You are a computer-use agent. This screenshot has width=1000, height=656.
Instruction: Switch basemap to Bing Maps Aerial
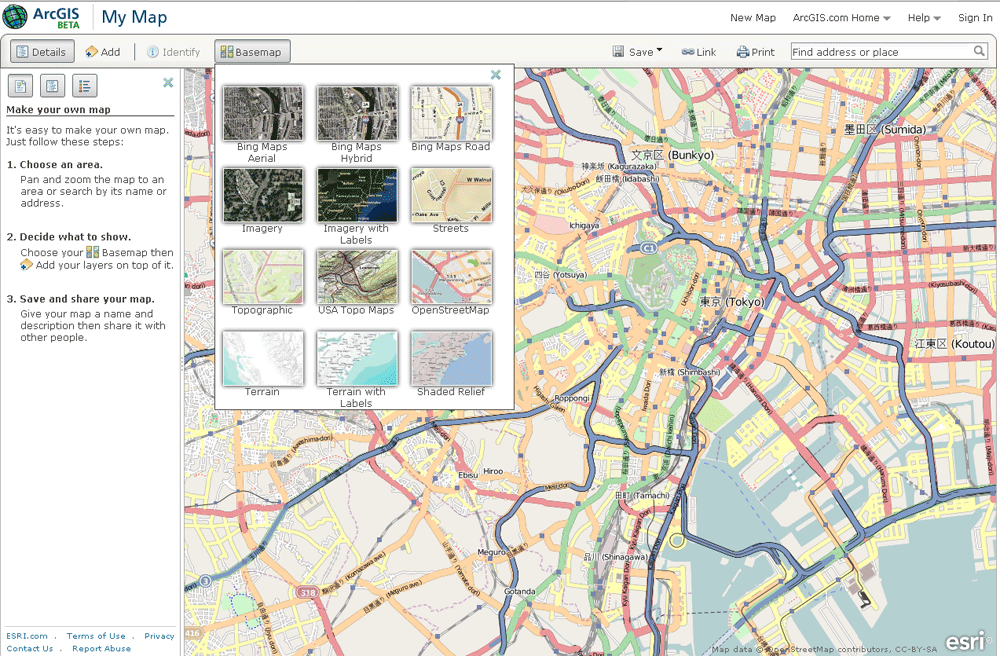click(x=263, y=114)
